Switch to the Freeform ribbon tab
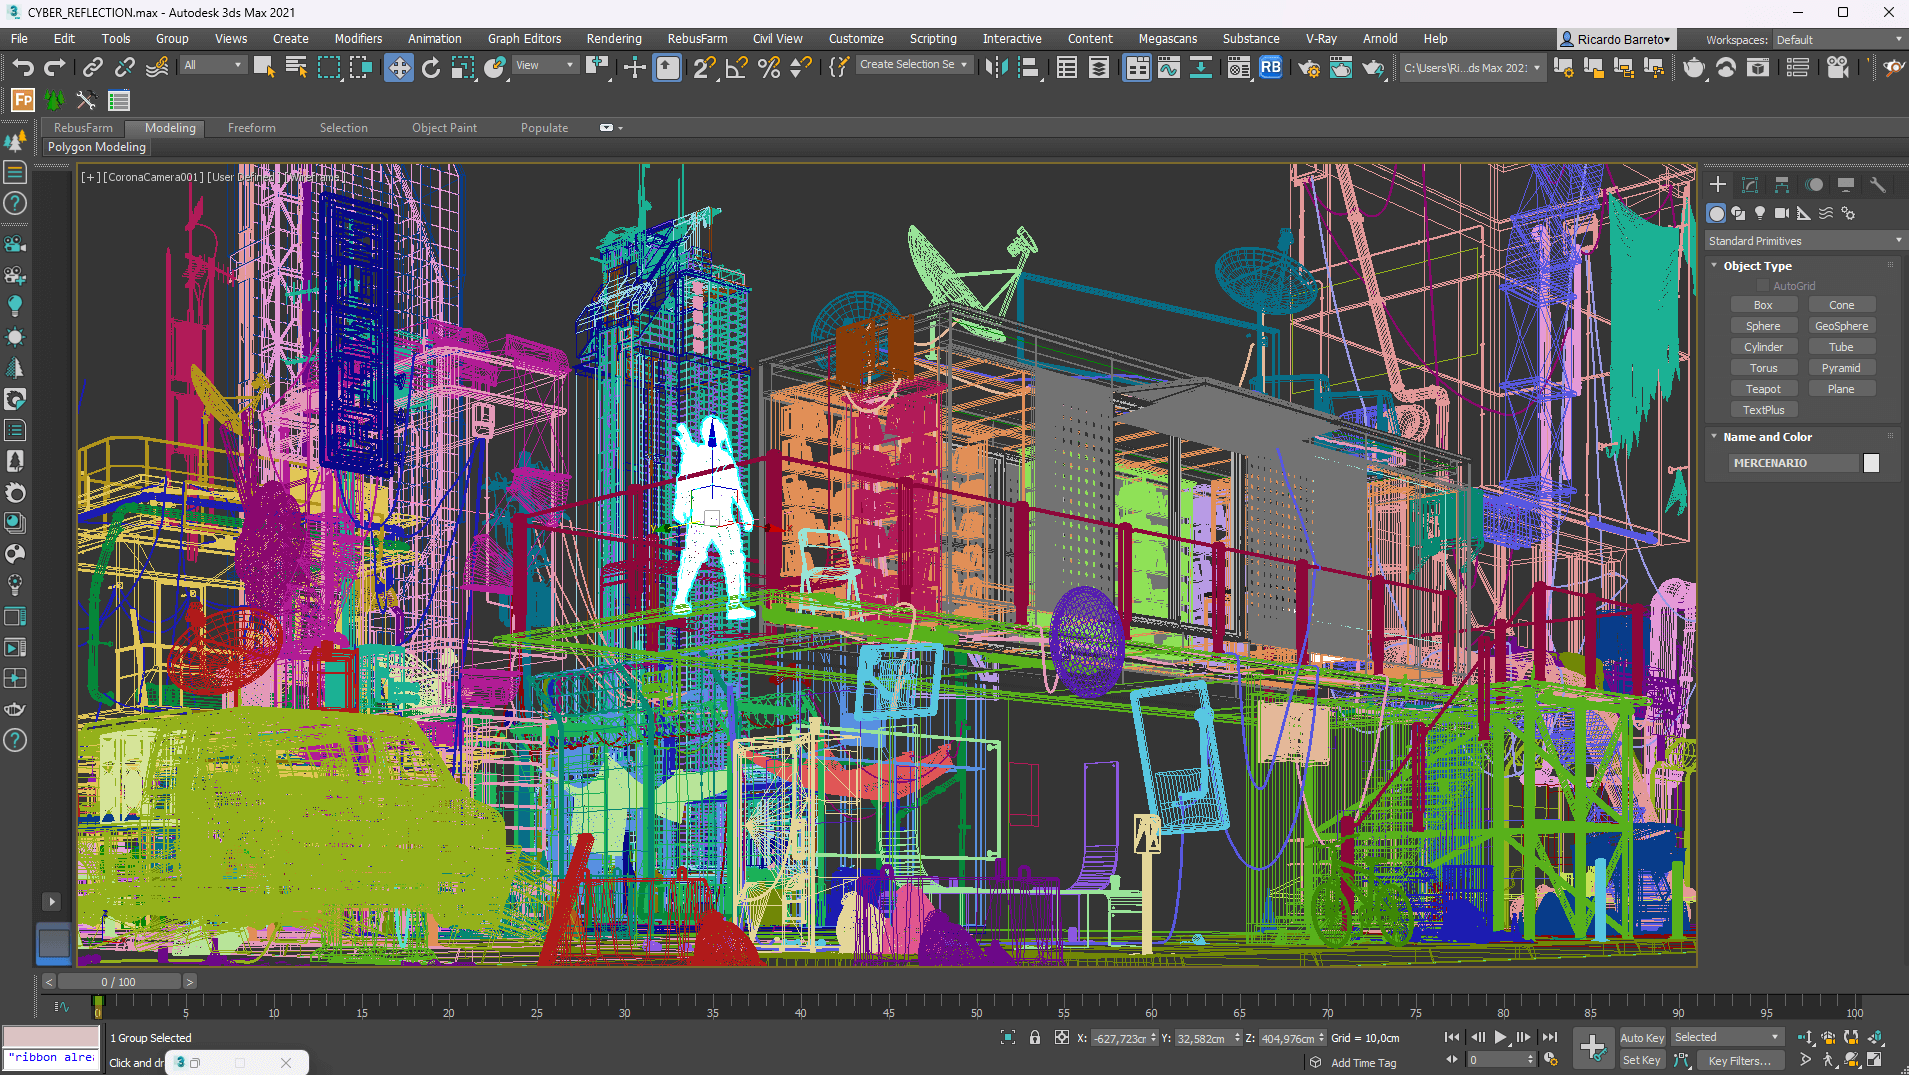Image resolution: width=1909 pixels, height=1075 pixels. (x=251, y=128)
